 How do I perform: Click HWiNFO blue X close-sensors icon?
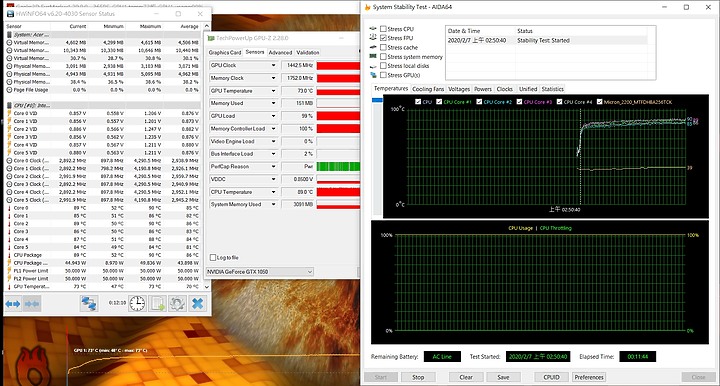coord(197,304)
